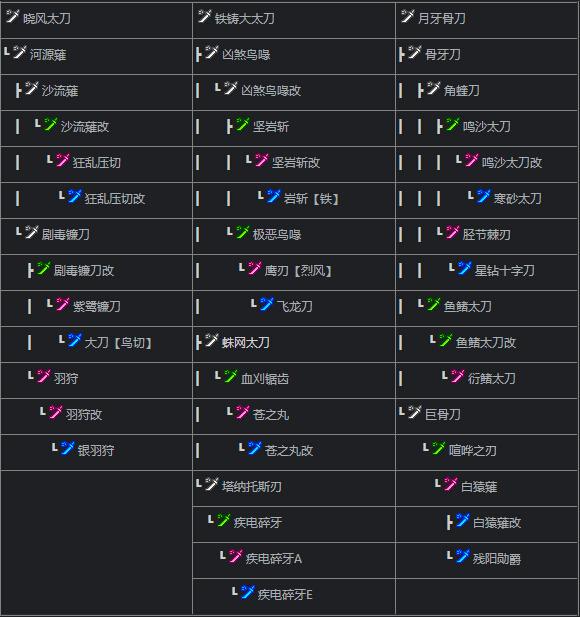Select the 塔纳托斯刃 branch entry
Image resolution: width=580 pixels, height=617 pixels.
[x=251, y=487]
